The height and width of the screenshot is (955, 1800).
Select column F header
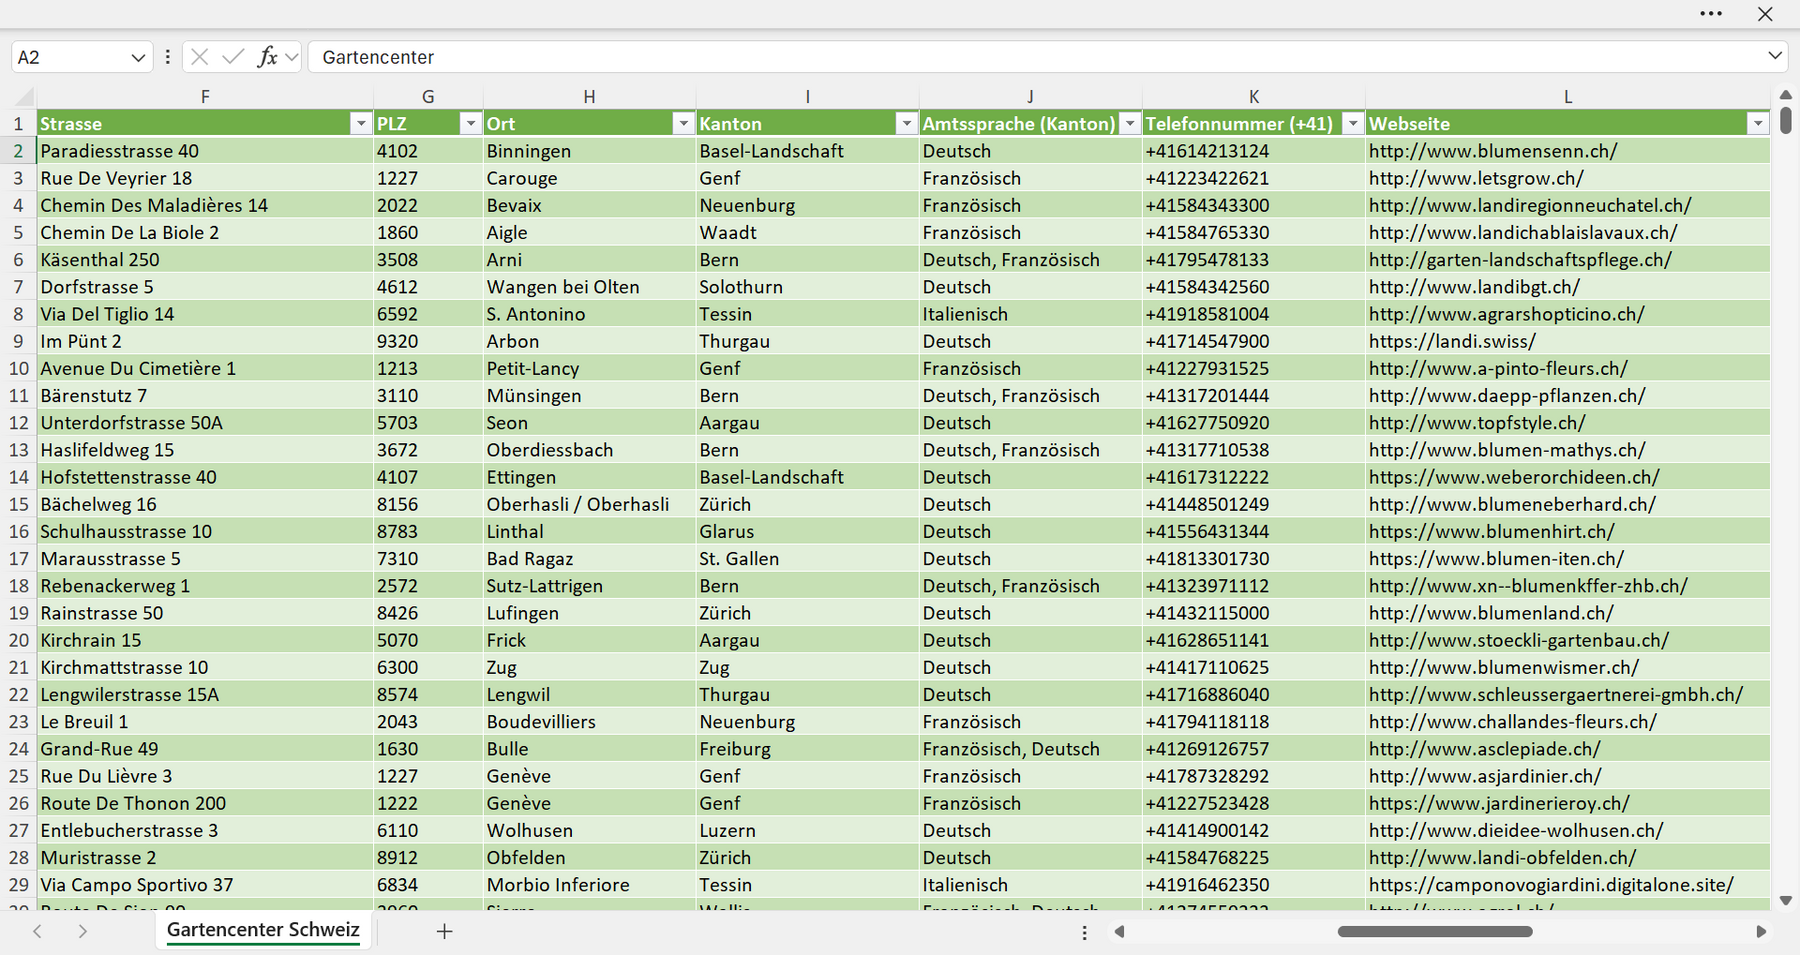point(205,97)
